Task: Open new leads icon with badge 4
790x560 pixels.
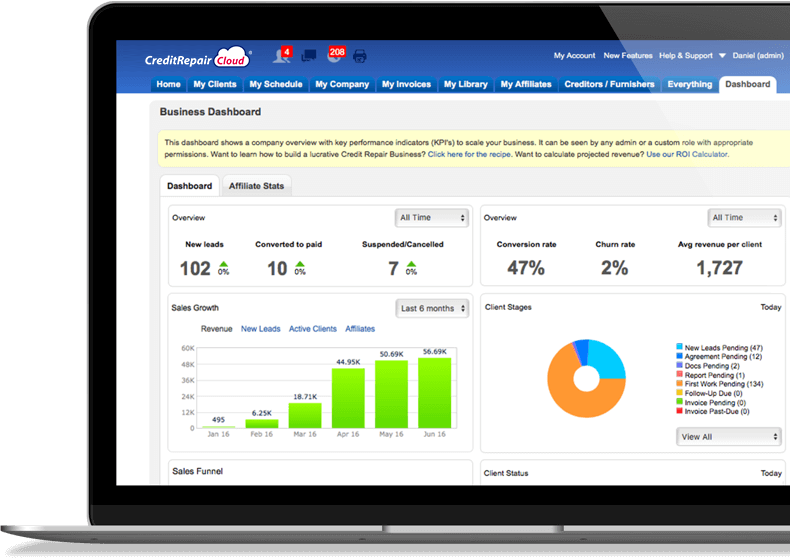Action: (282, 56)
